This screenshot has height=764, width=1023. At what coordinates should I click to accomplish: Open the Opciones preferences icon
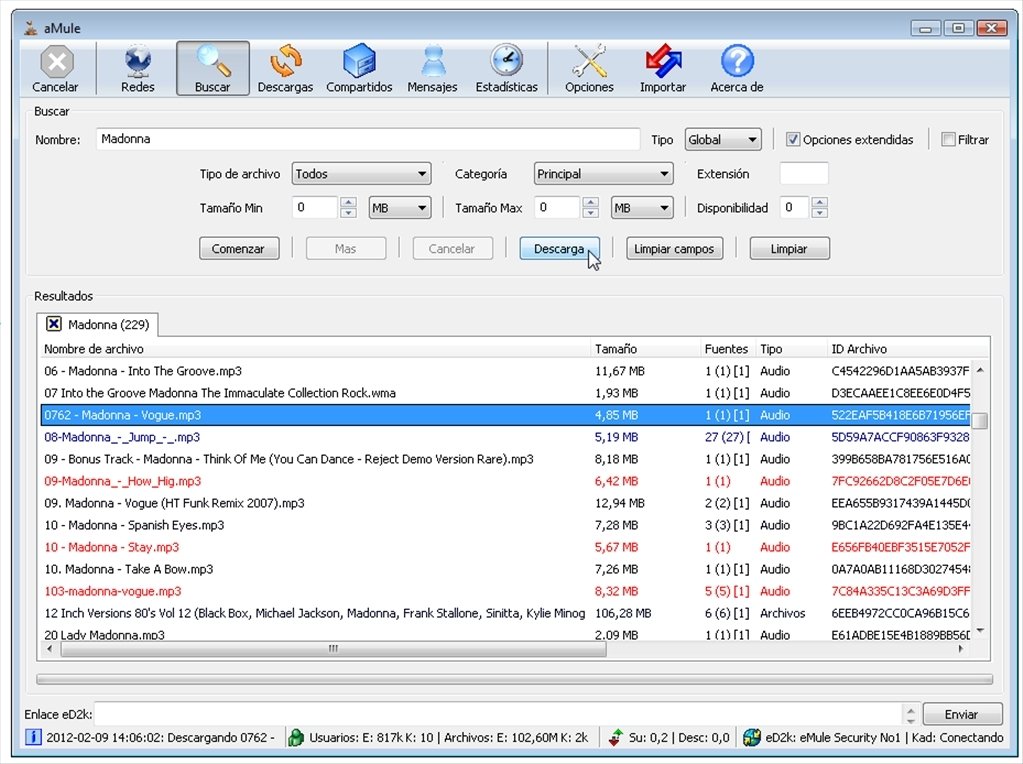point(589,69)
